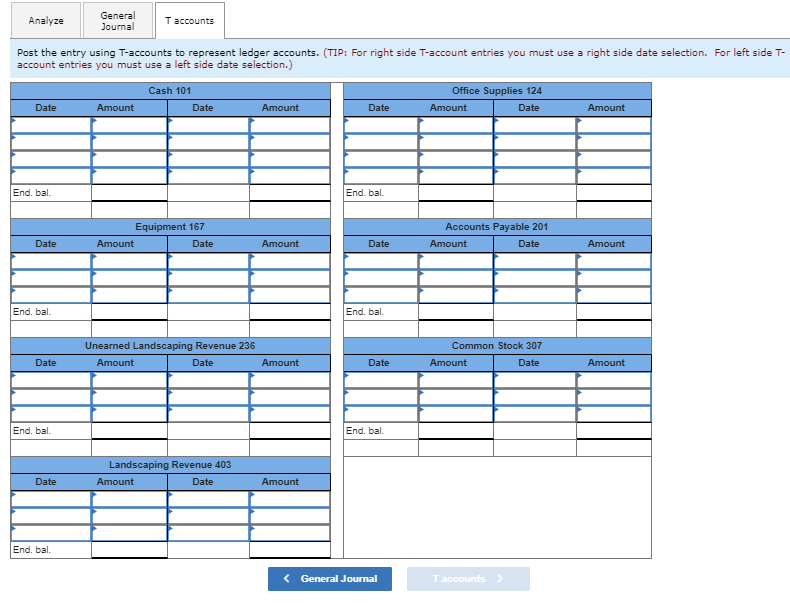
Task: Click fourth-row left date dropdown in Cash 101
Action: (51, 176)
